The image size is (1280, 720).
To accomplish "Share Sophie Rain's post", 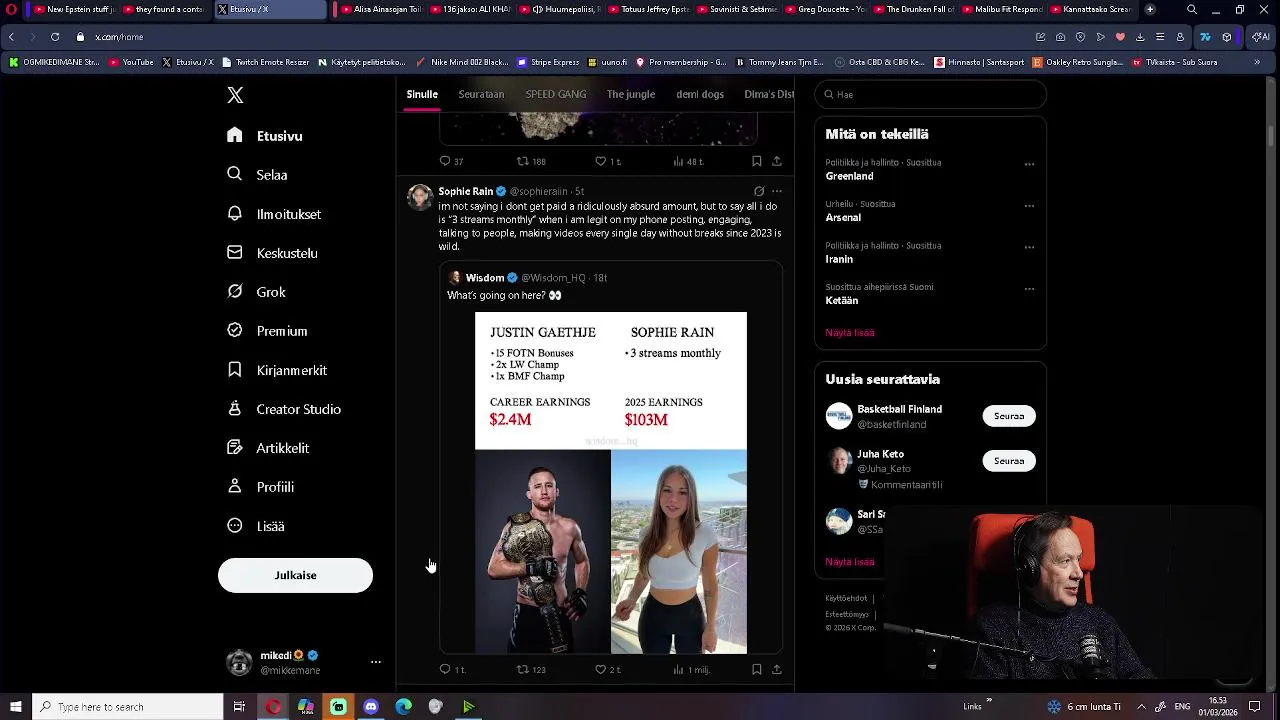I will (776, 669).
